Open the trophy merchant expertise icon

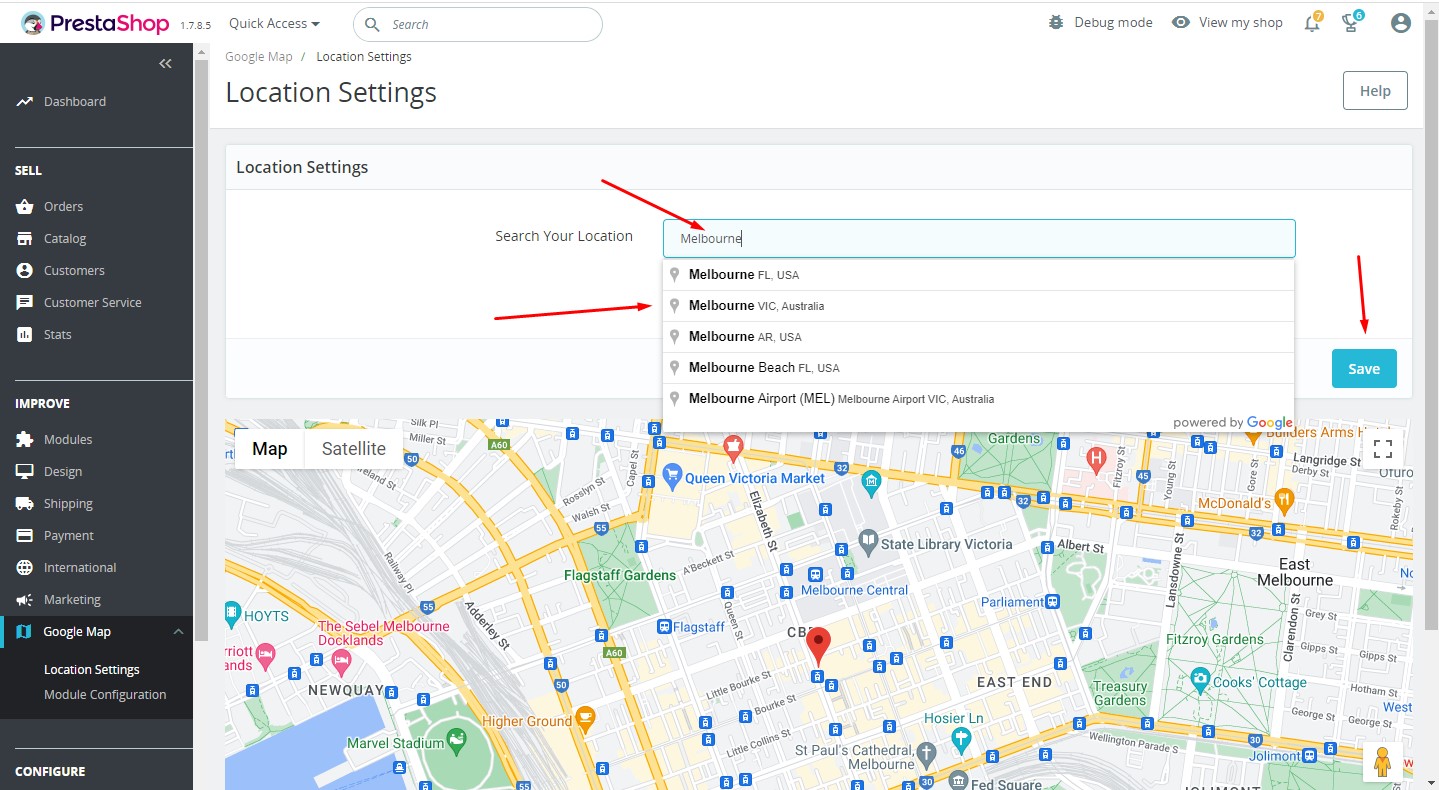coord(1351,23)
